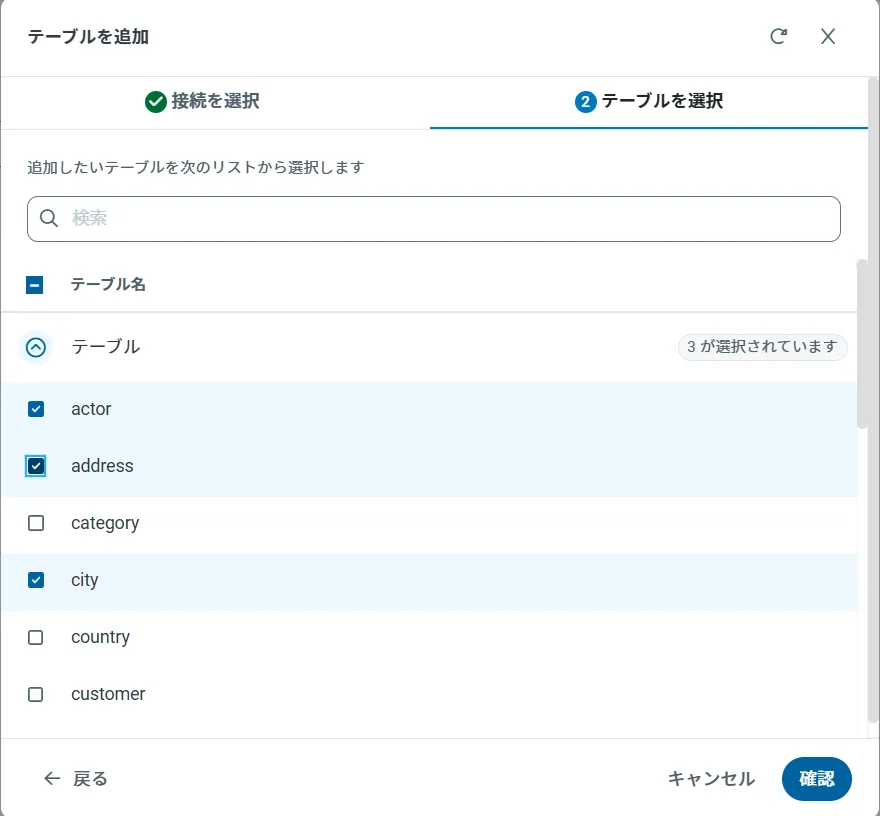Uncheck the actor table checkbox
Screen dimensions: 880x816
point(36,409)
